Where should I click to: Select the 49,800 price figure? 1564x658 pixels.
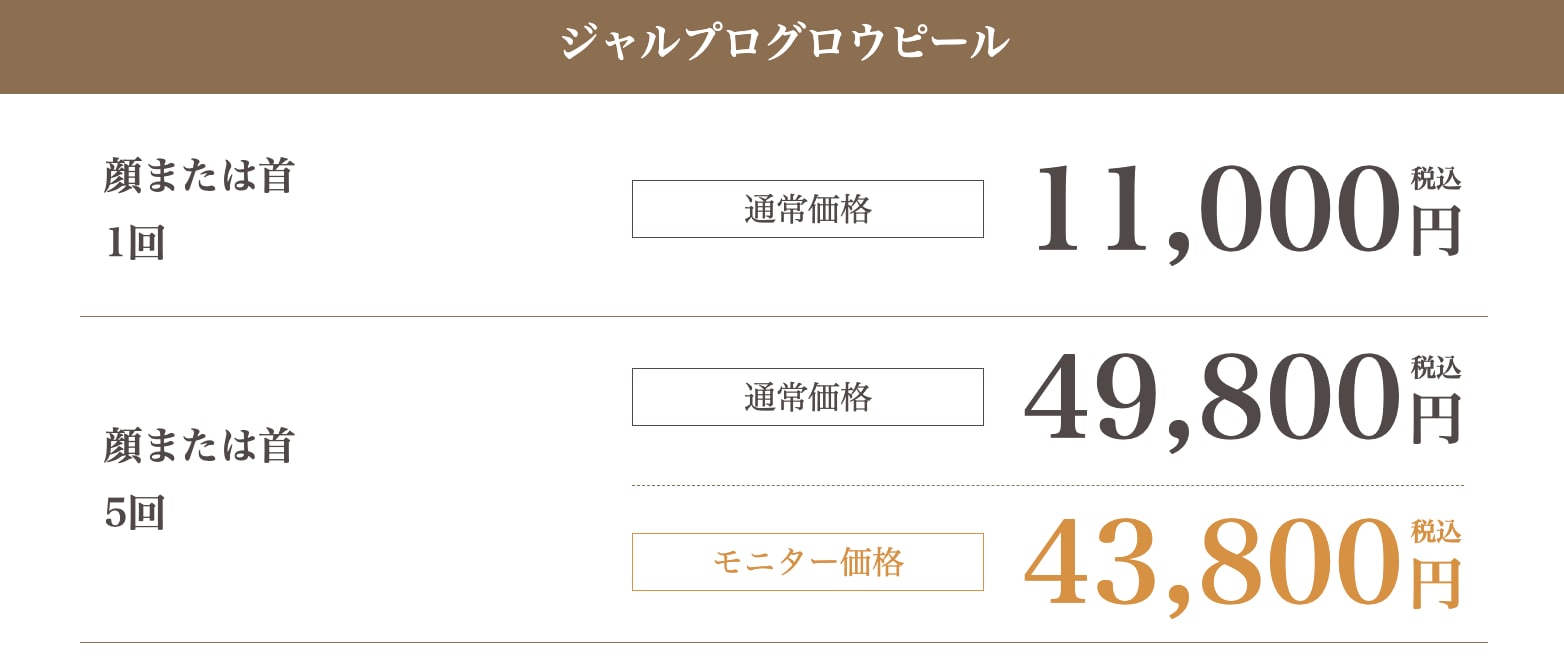pyautogui.click(x=1210, y=398)
